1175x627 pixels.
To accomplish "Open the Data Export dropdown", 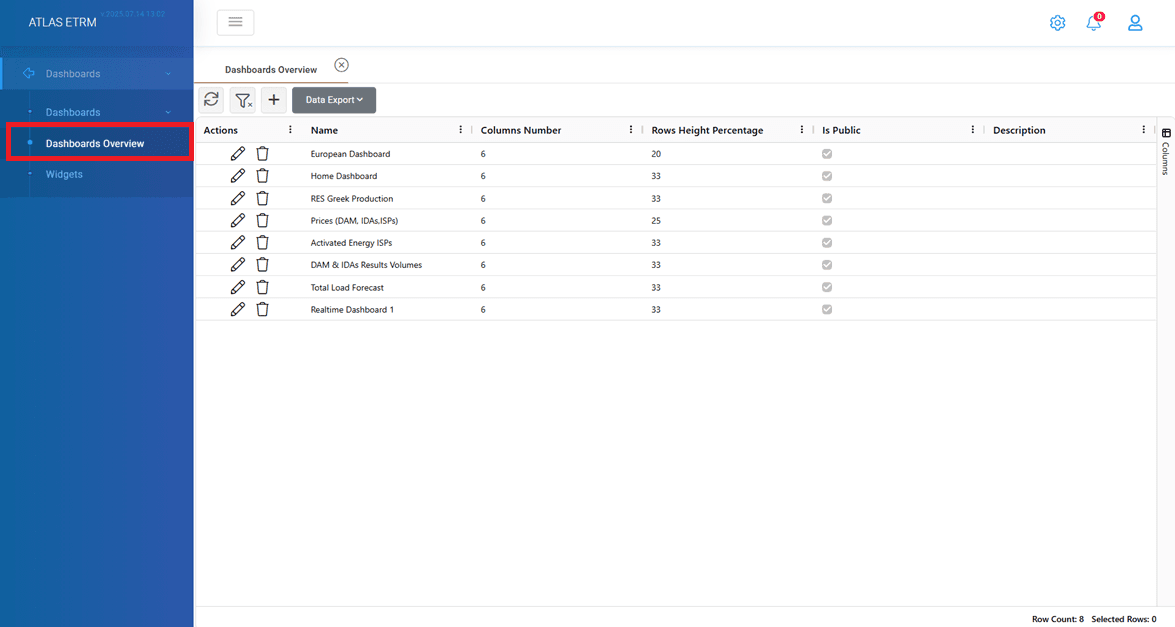I will pyautogui.click(x=334, y=100).
